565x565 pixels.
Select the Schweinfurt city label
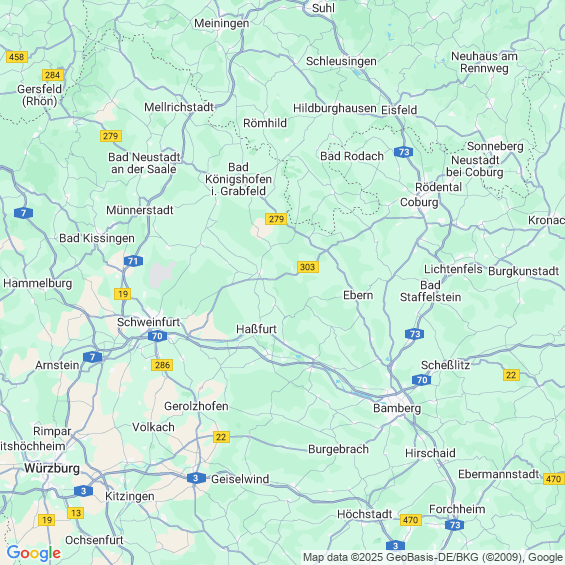(x=148, y=322)
